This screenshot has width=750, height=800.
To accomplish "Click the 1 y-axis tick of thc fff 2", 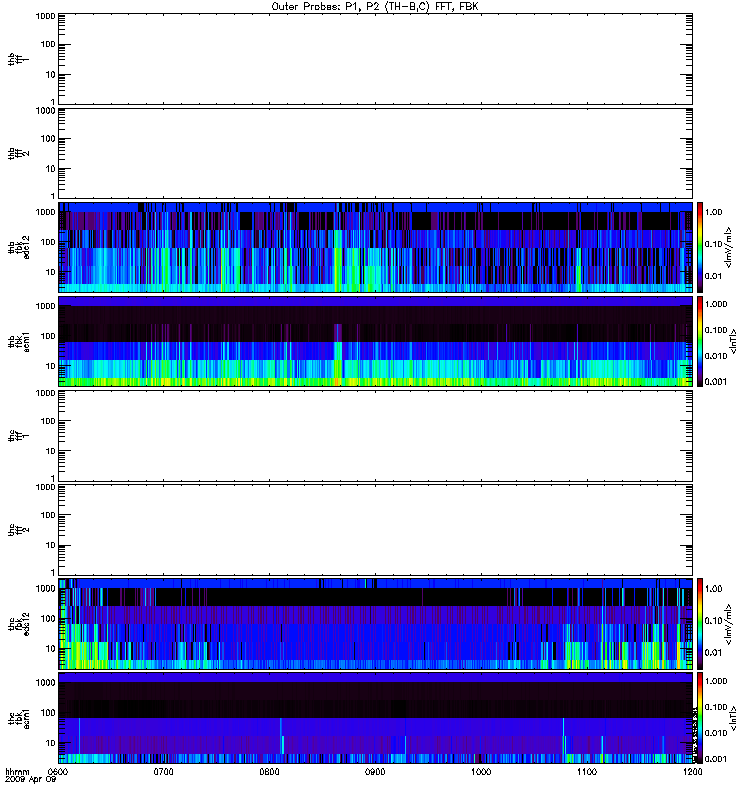I will coord(53,572).
